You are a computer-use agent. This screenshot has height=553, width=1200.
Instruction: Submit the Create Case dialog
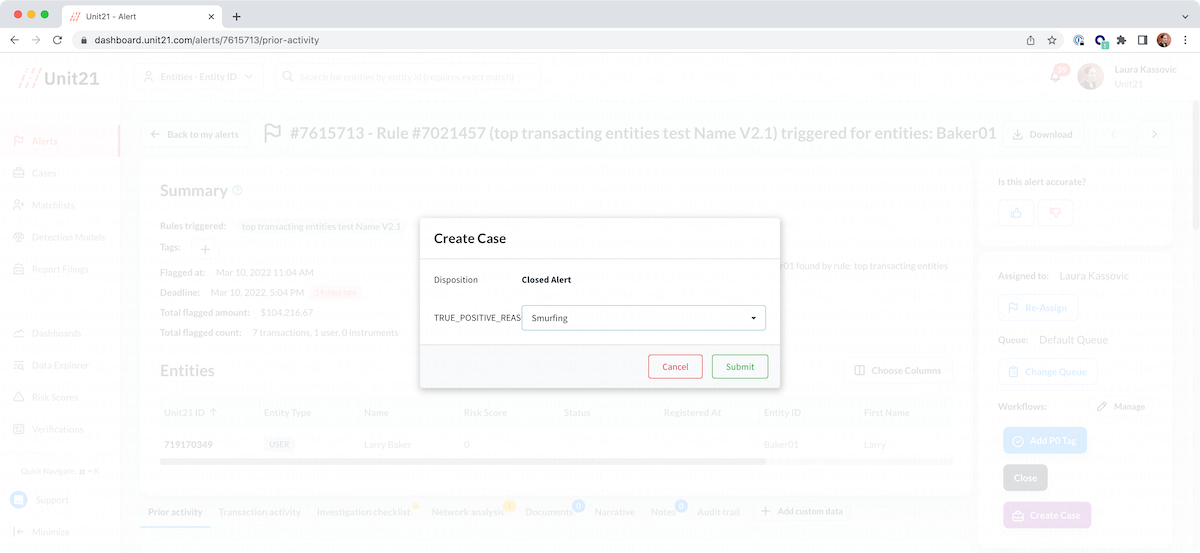[740, 367]
